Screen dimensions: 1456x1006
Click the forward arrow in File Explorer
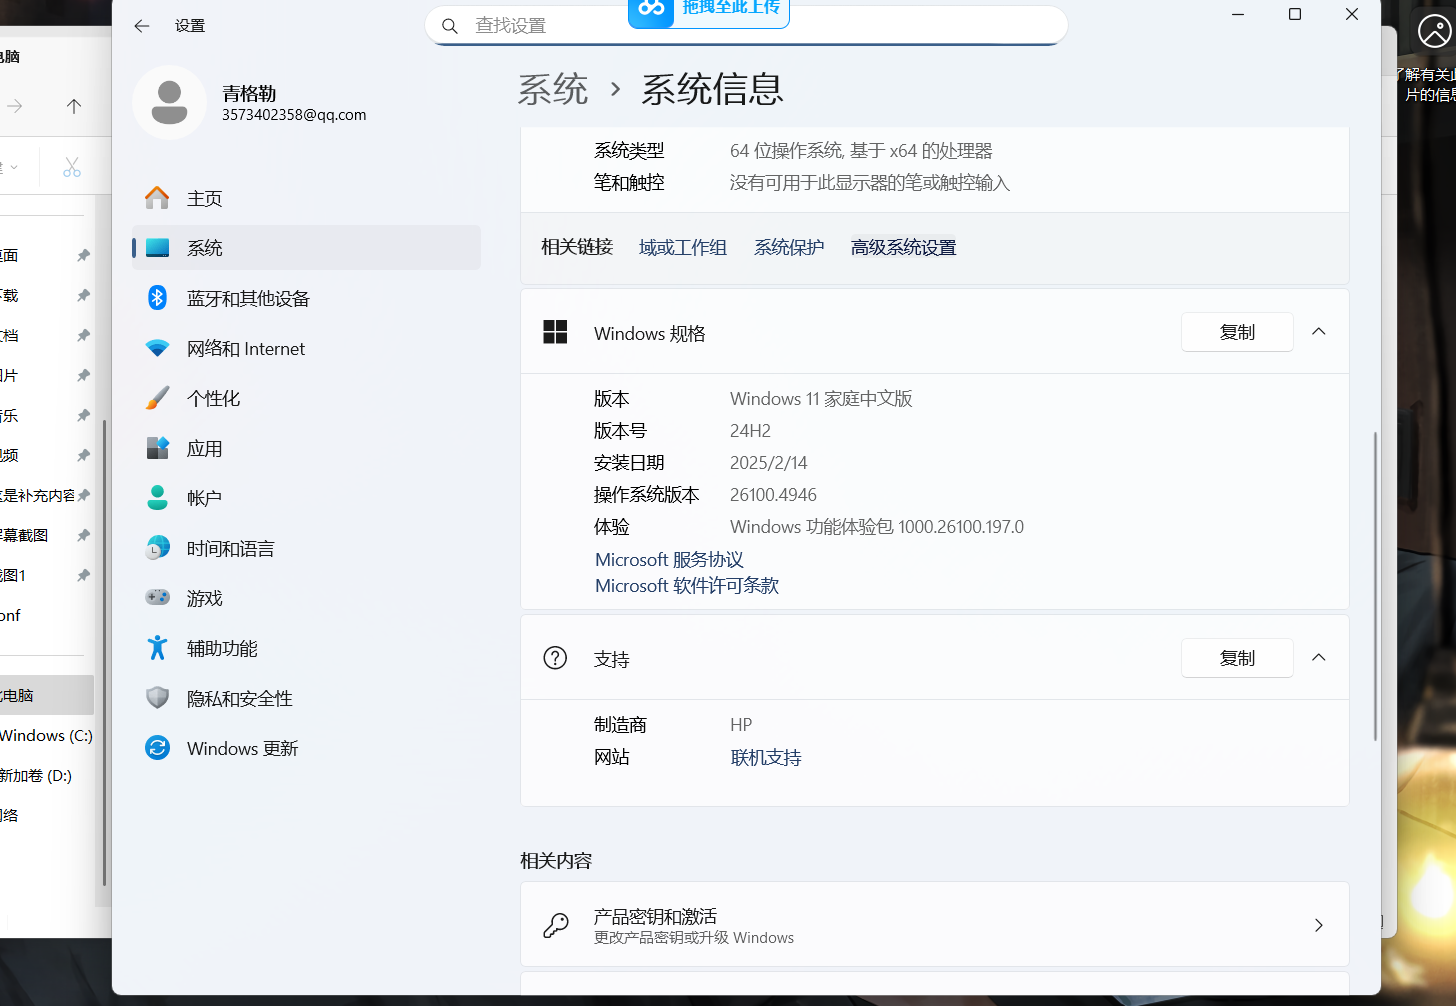pos(15,106)
